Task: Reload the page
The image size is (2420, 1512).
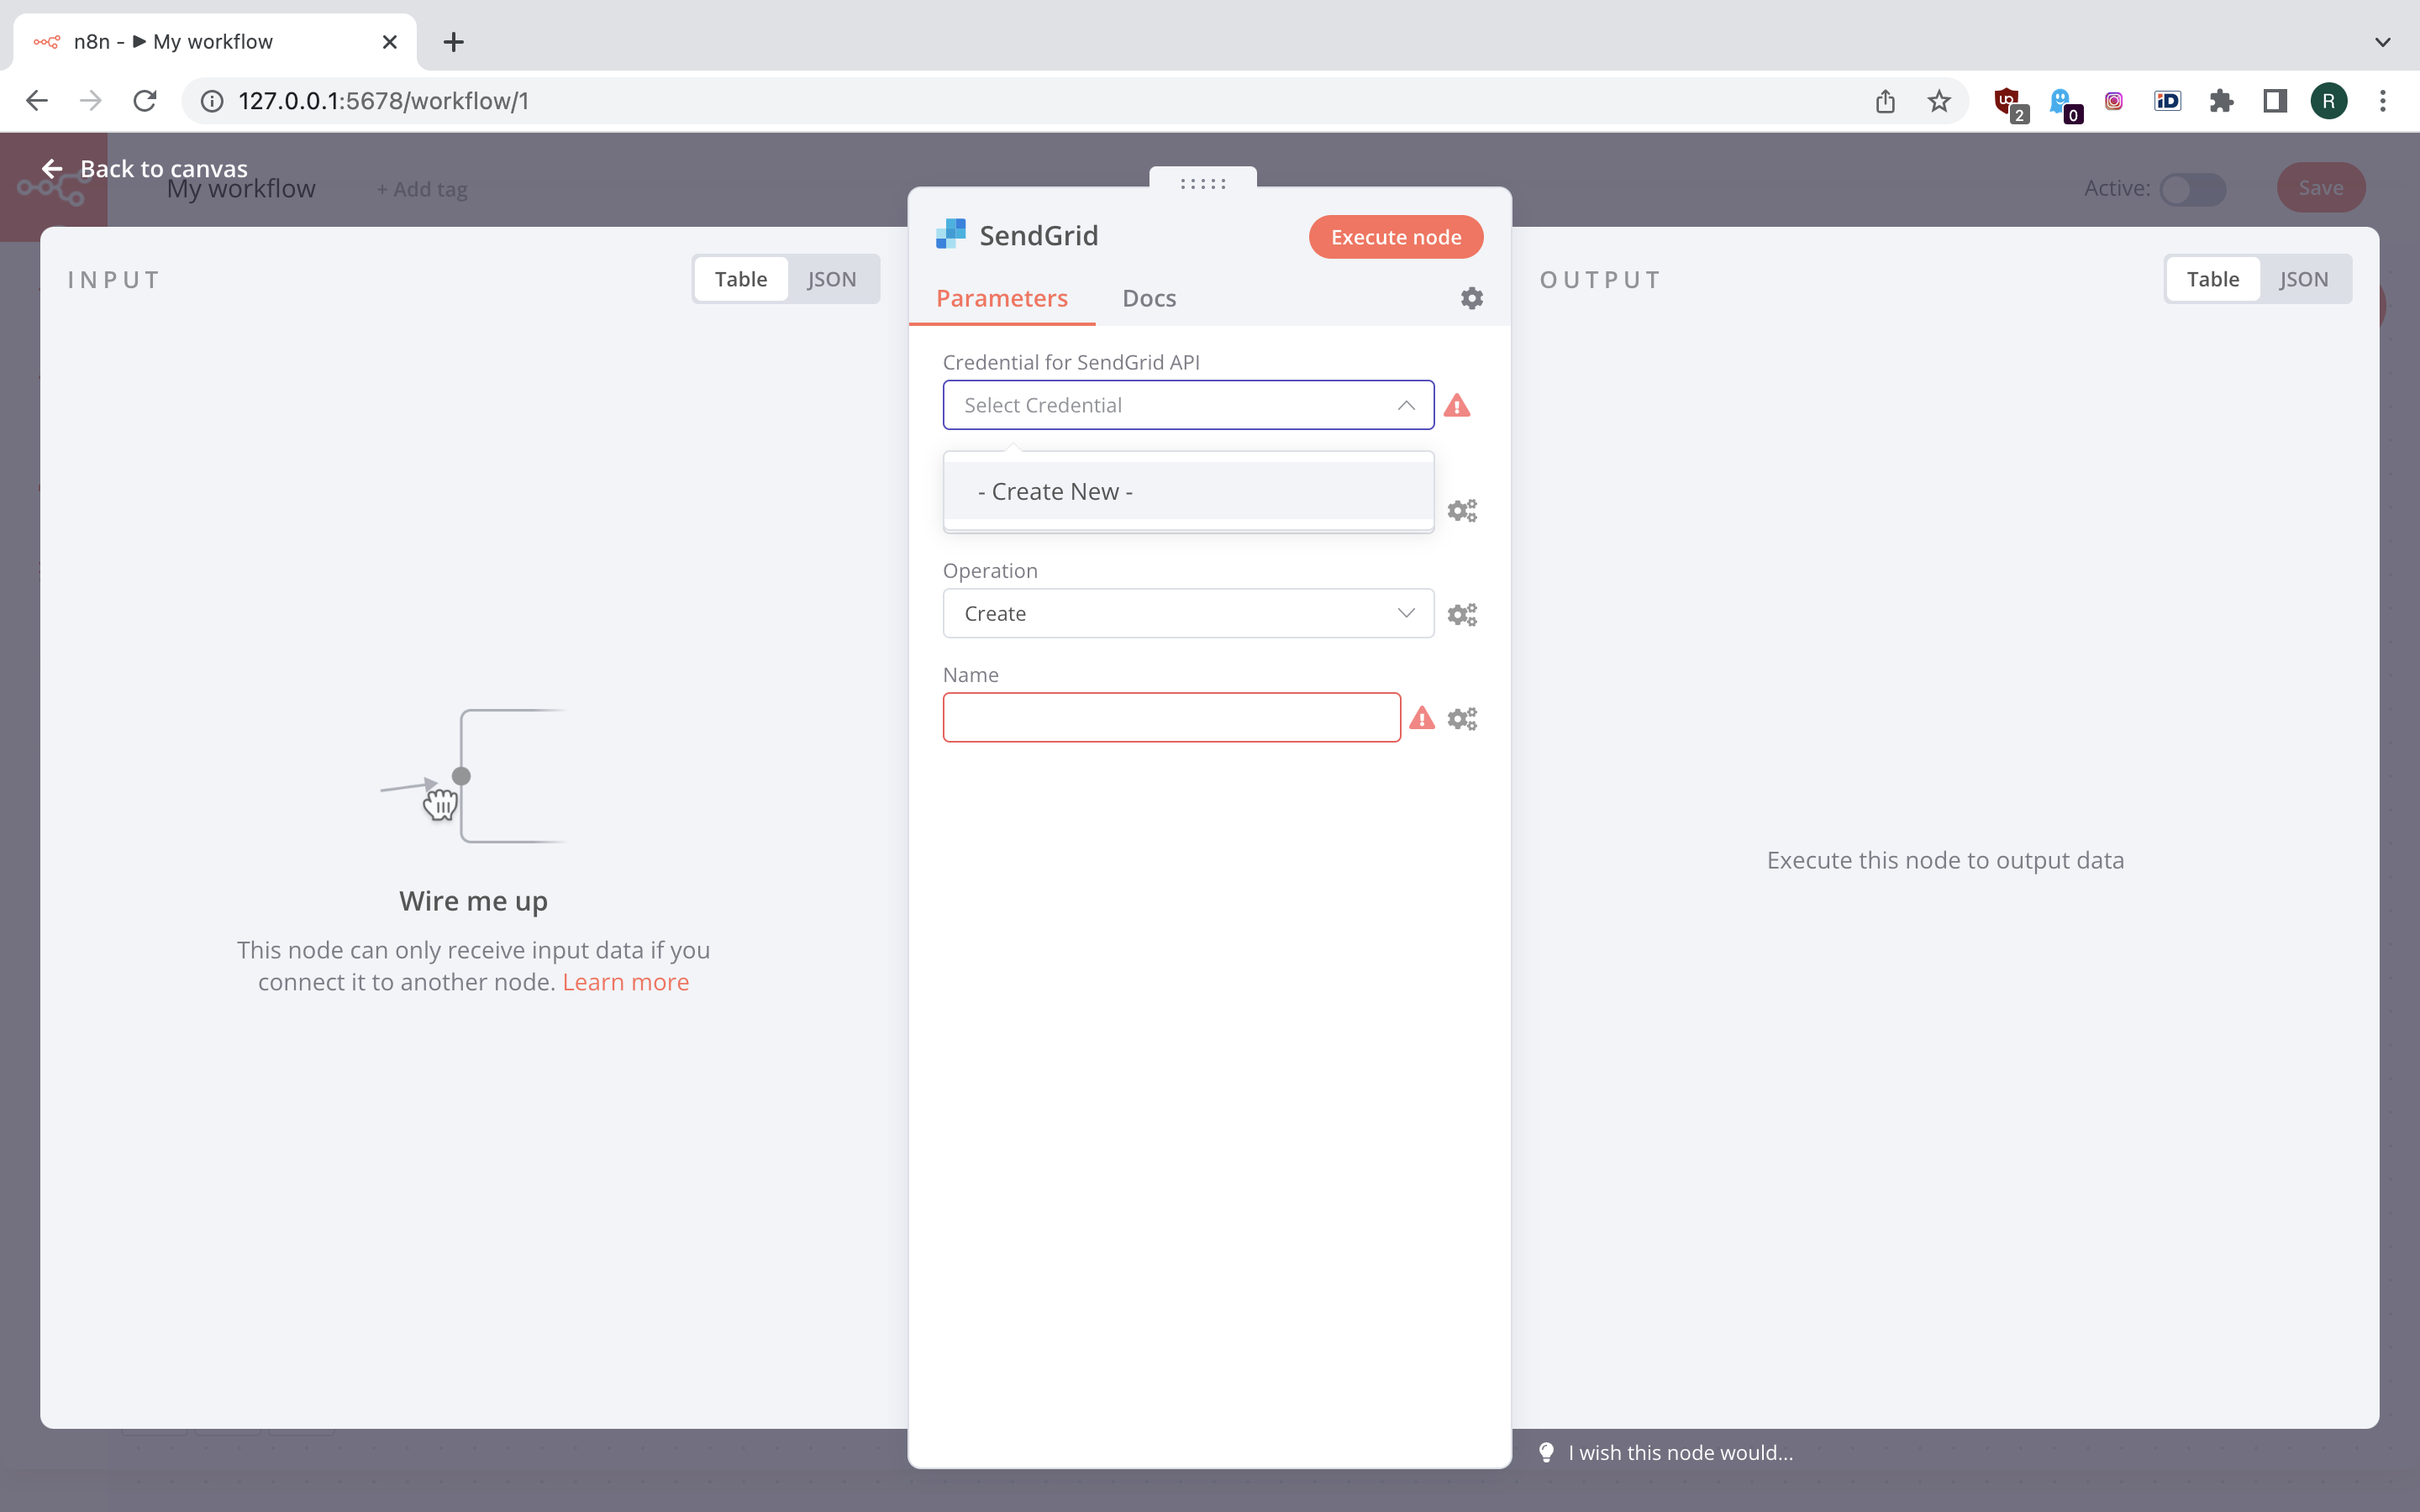Action: 145,101
